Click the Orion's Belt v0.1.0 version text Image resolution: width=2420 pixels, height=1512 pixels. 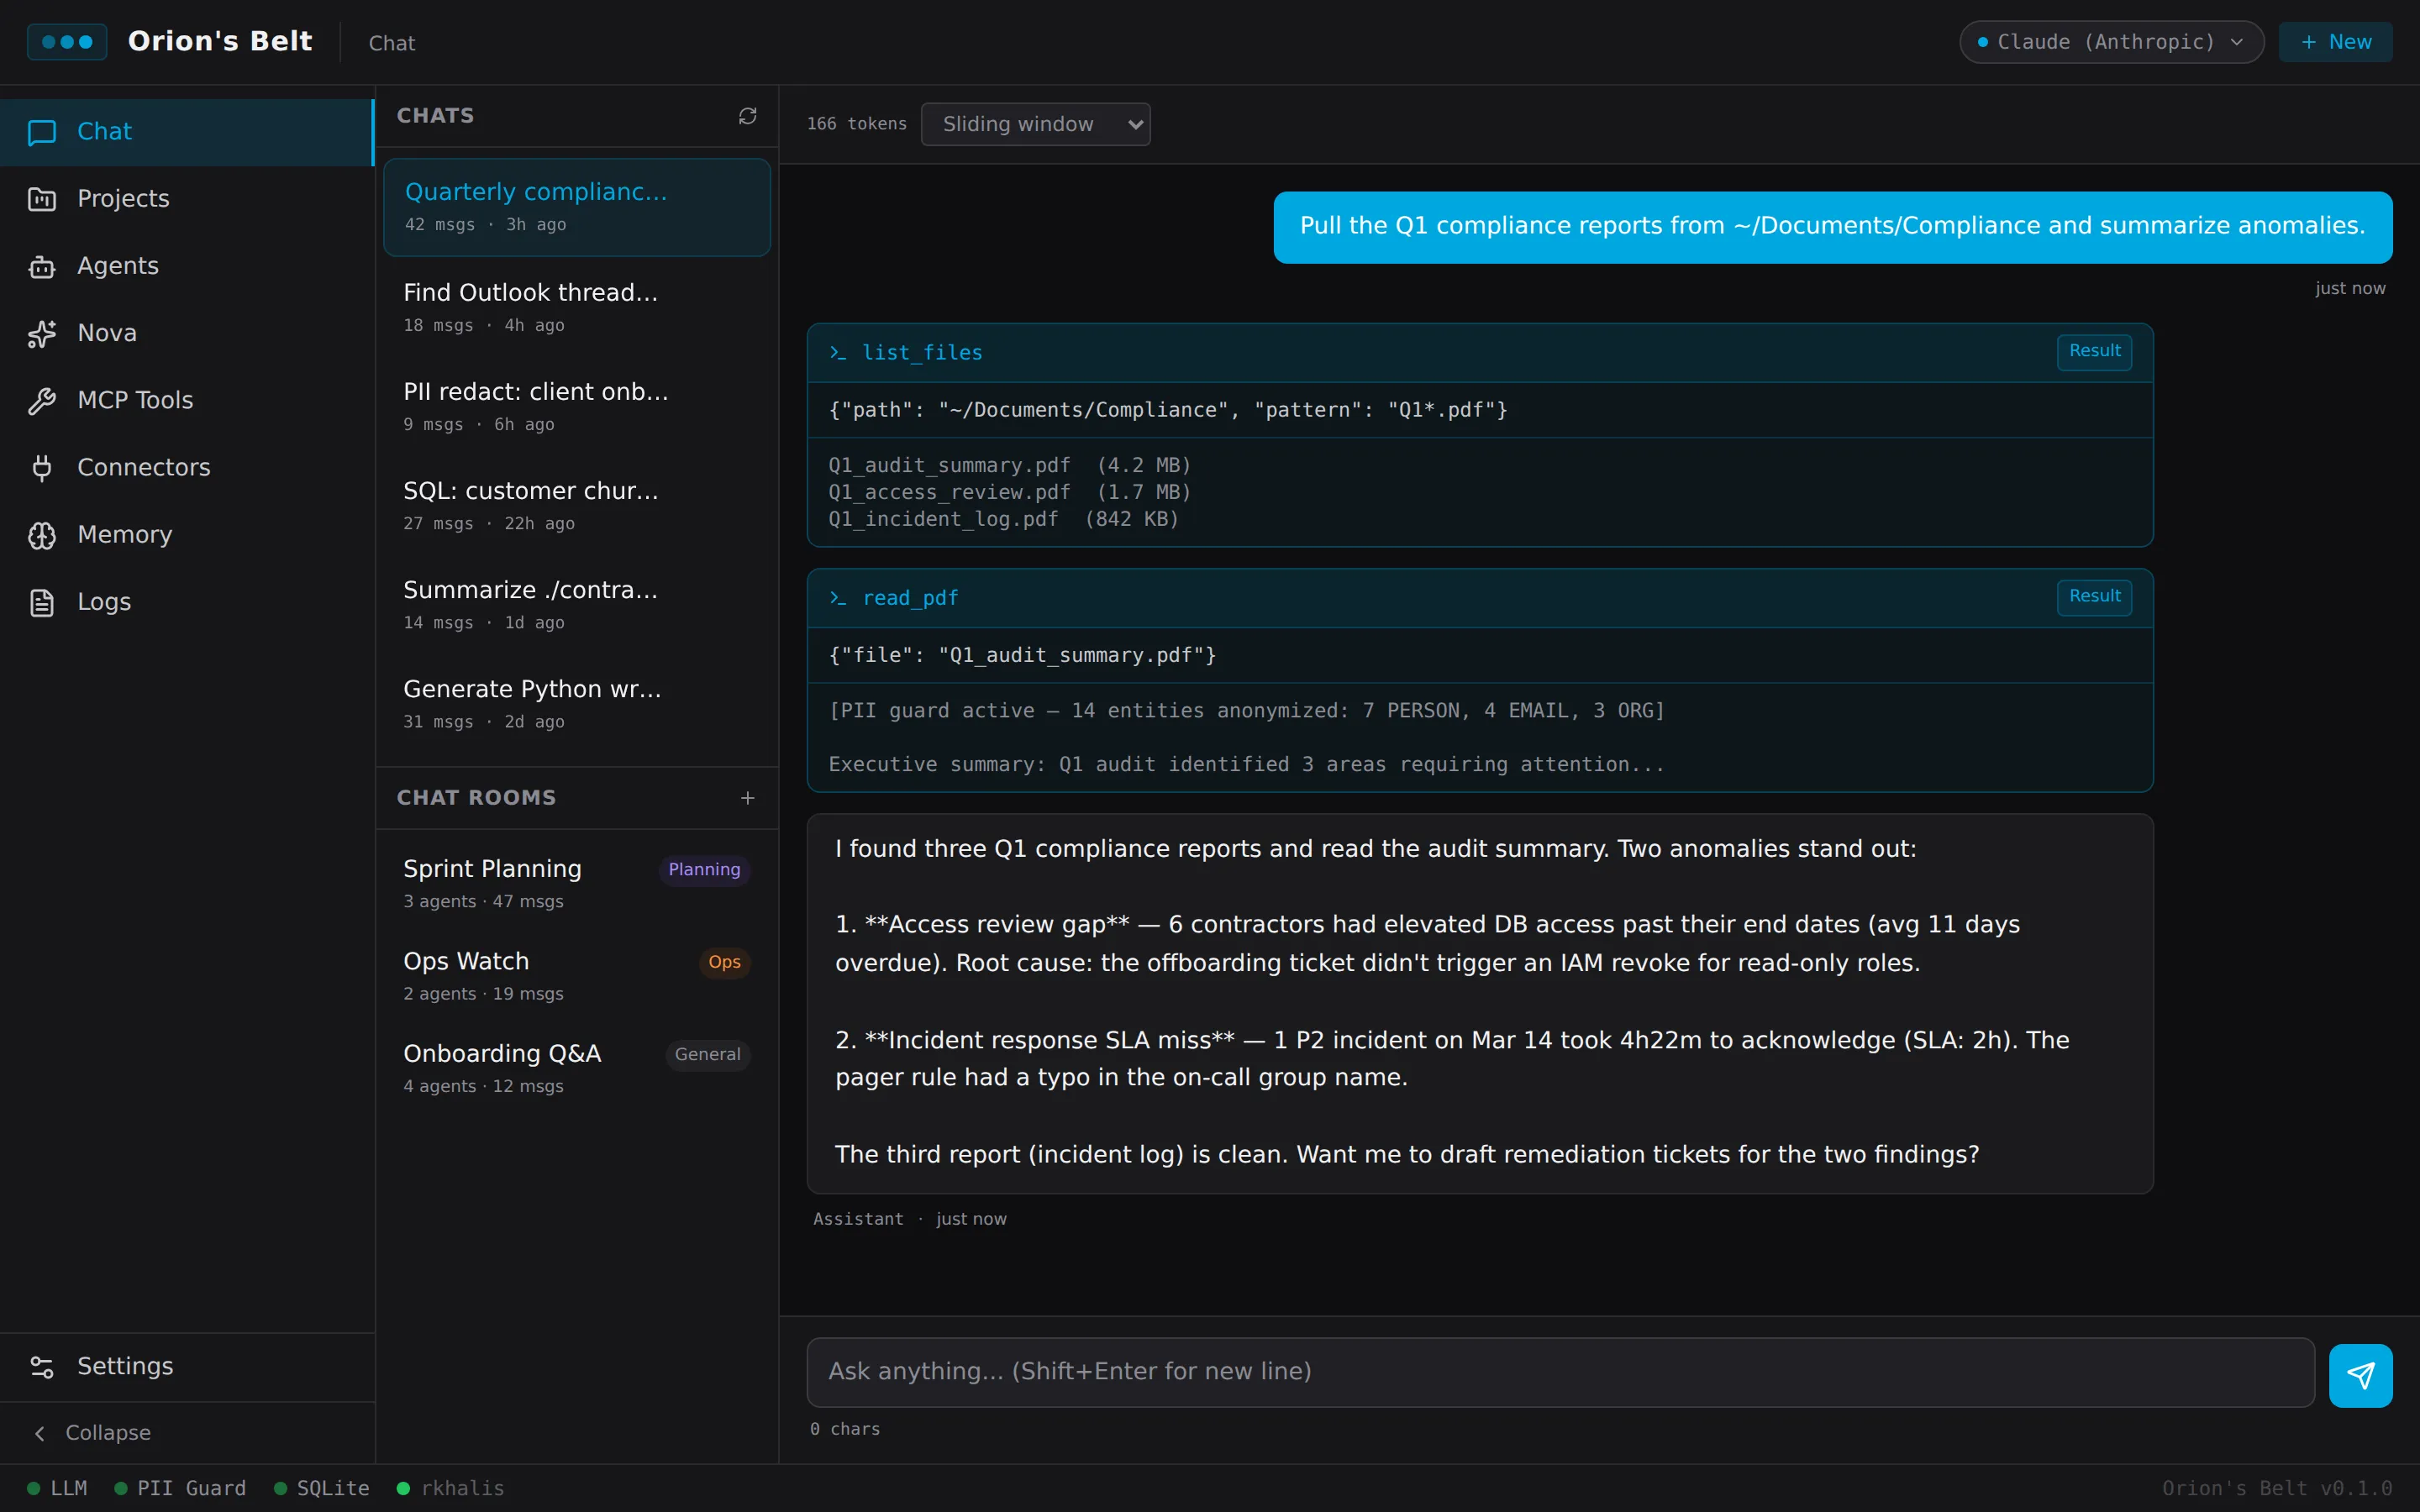(2277, 1488)
